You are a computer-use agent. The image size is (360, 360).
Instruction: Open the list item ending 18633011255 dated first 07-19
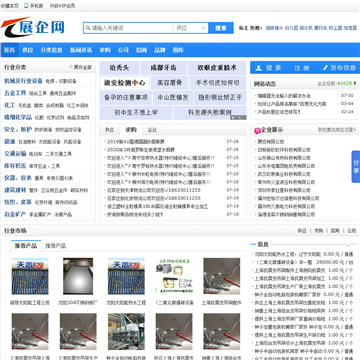click(154, 190)
